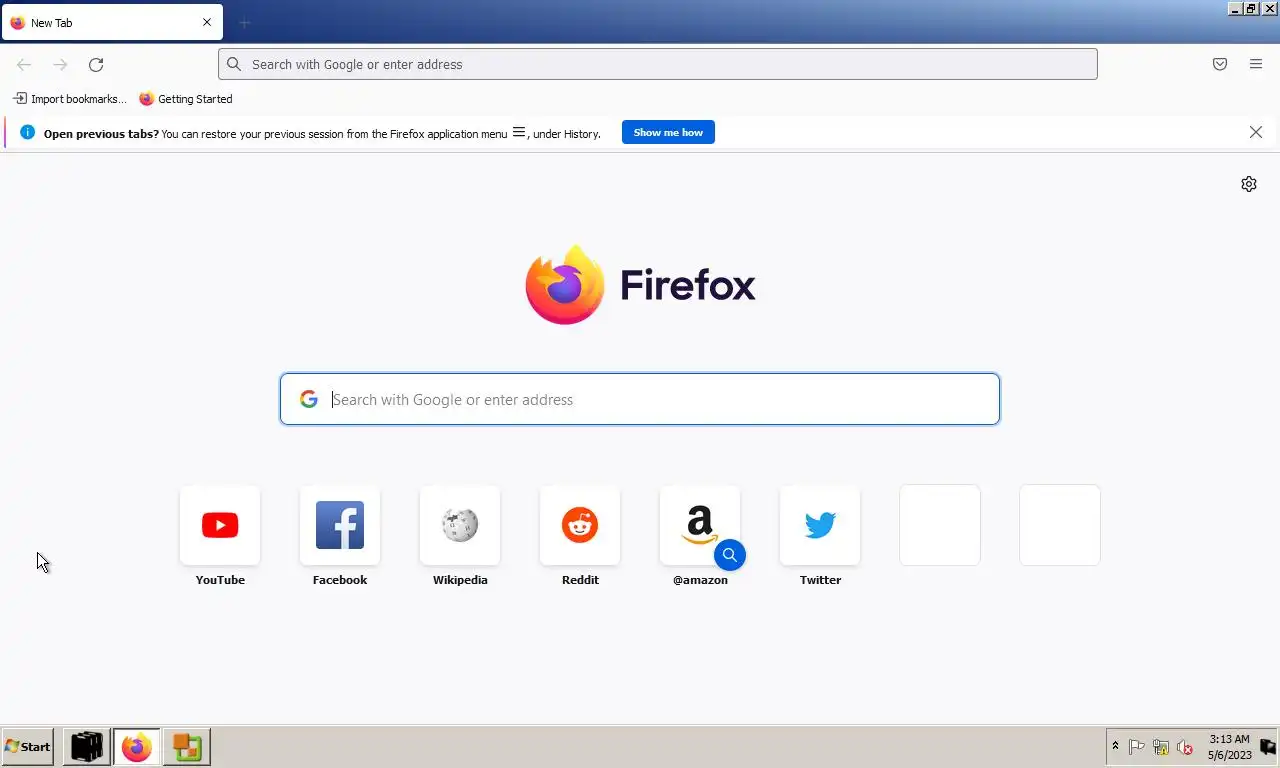1280x768 pixels.
Task: Open the Twitter shortcut tile
Action: pyautogui.click(x=820, y=525)
